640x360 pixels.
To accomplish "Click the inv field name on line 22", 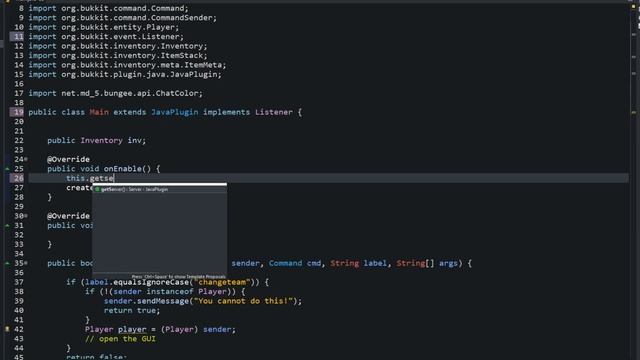I will (x=134, y=140).
